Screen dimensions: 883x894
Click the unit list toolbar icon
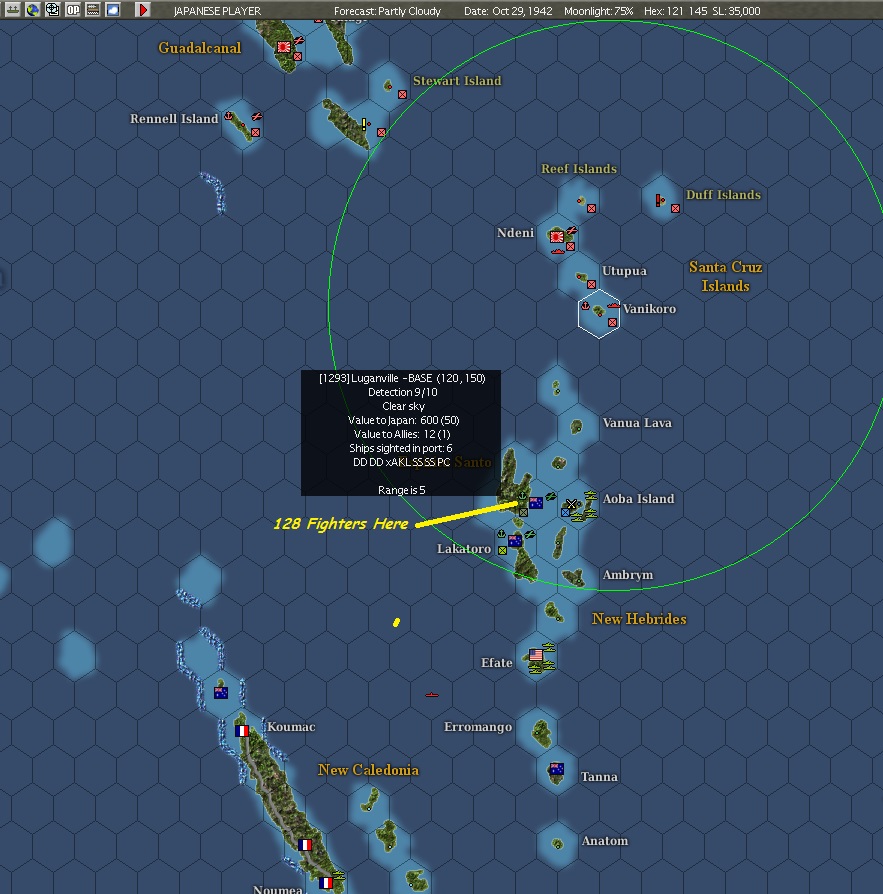pyautogui.click(x=92, y=9)
